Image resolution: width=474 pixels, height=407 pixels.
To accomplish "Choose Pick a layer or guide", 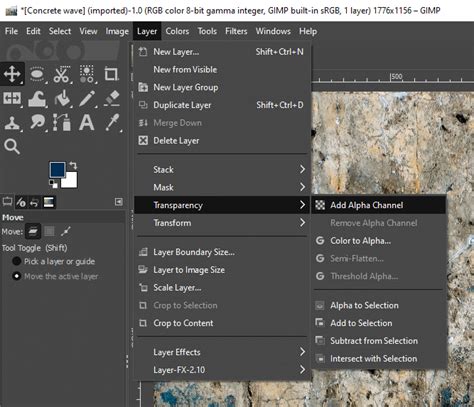I will click(x=53, y=261).
